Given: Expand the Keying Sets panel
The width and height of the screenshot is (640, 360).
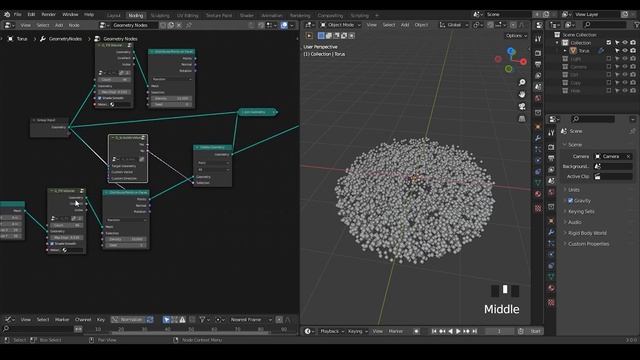Looking at the screenshot, I should (581, 211).
